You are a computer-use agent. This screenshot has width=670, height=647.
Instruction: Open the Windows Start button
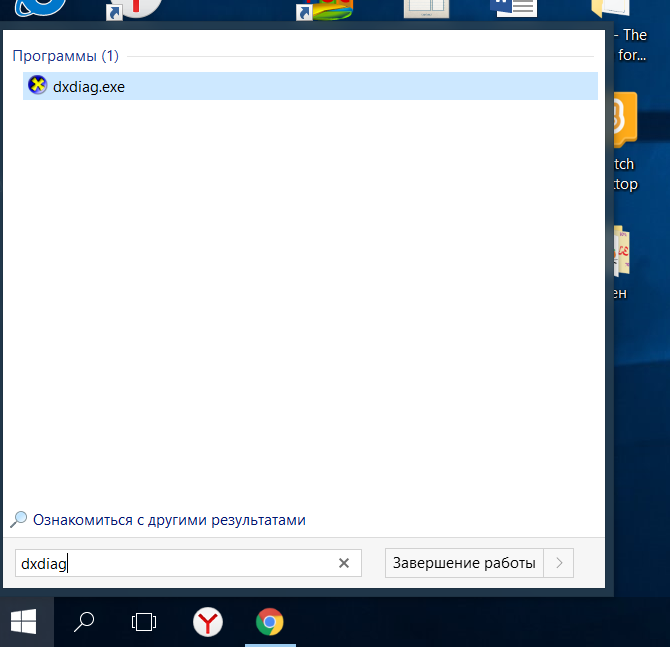coord(24,622)
